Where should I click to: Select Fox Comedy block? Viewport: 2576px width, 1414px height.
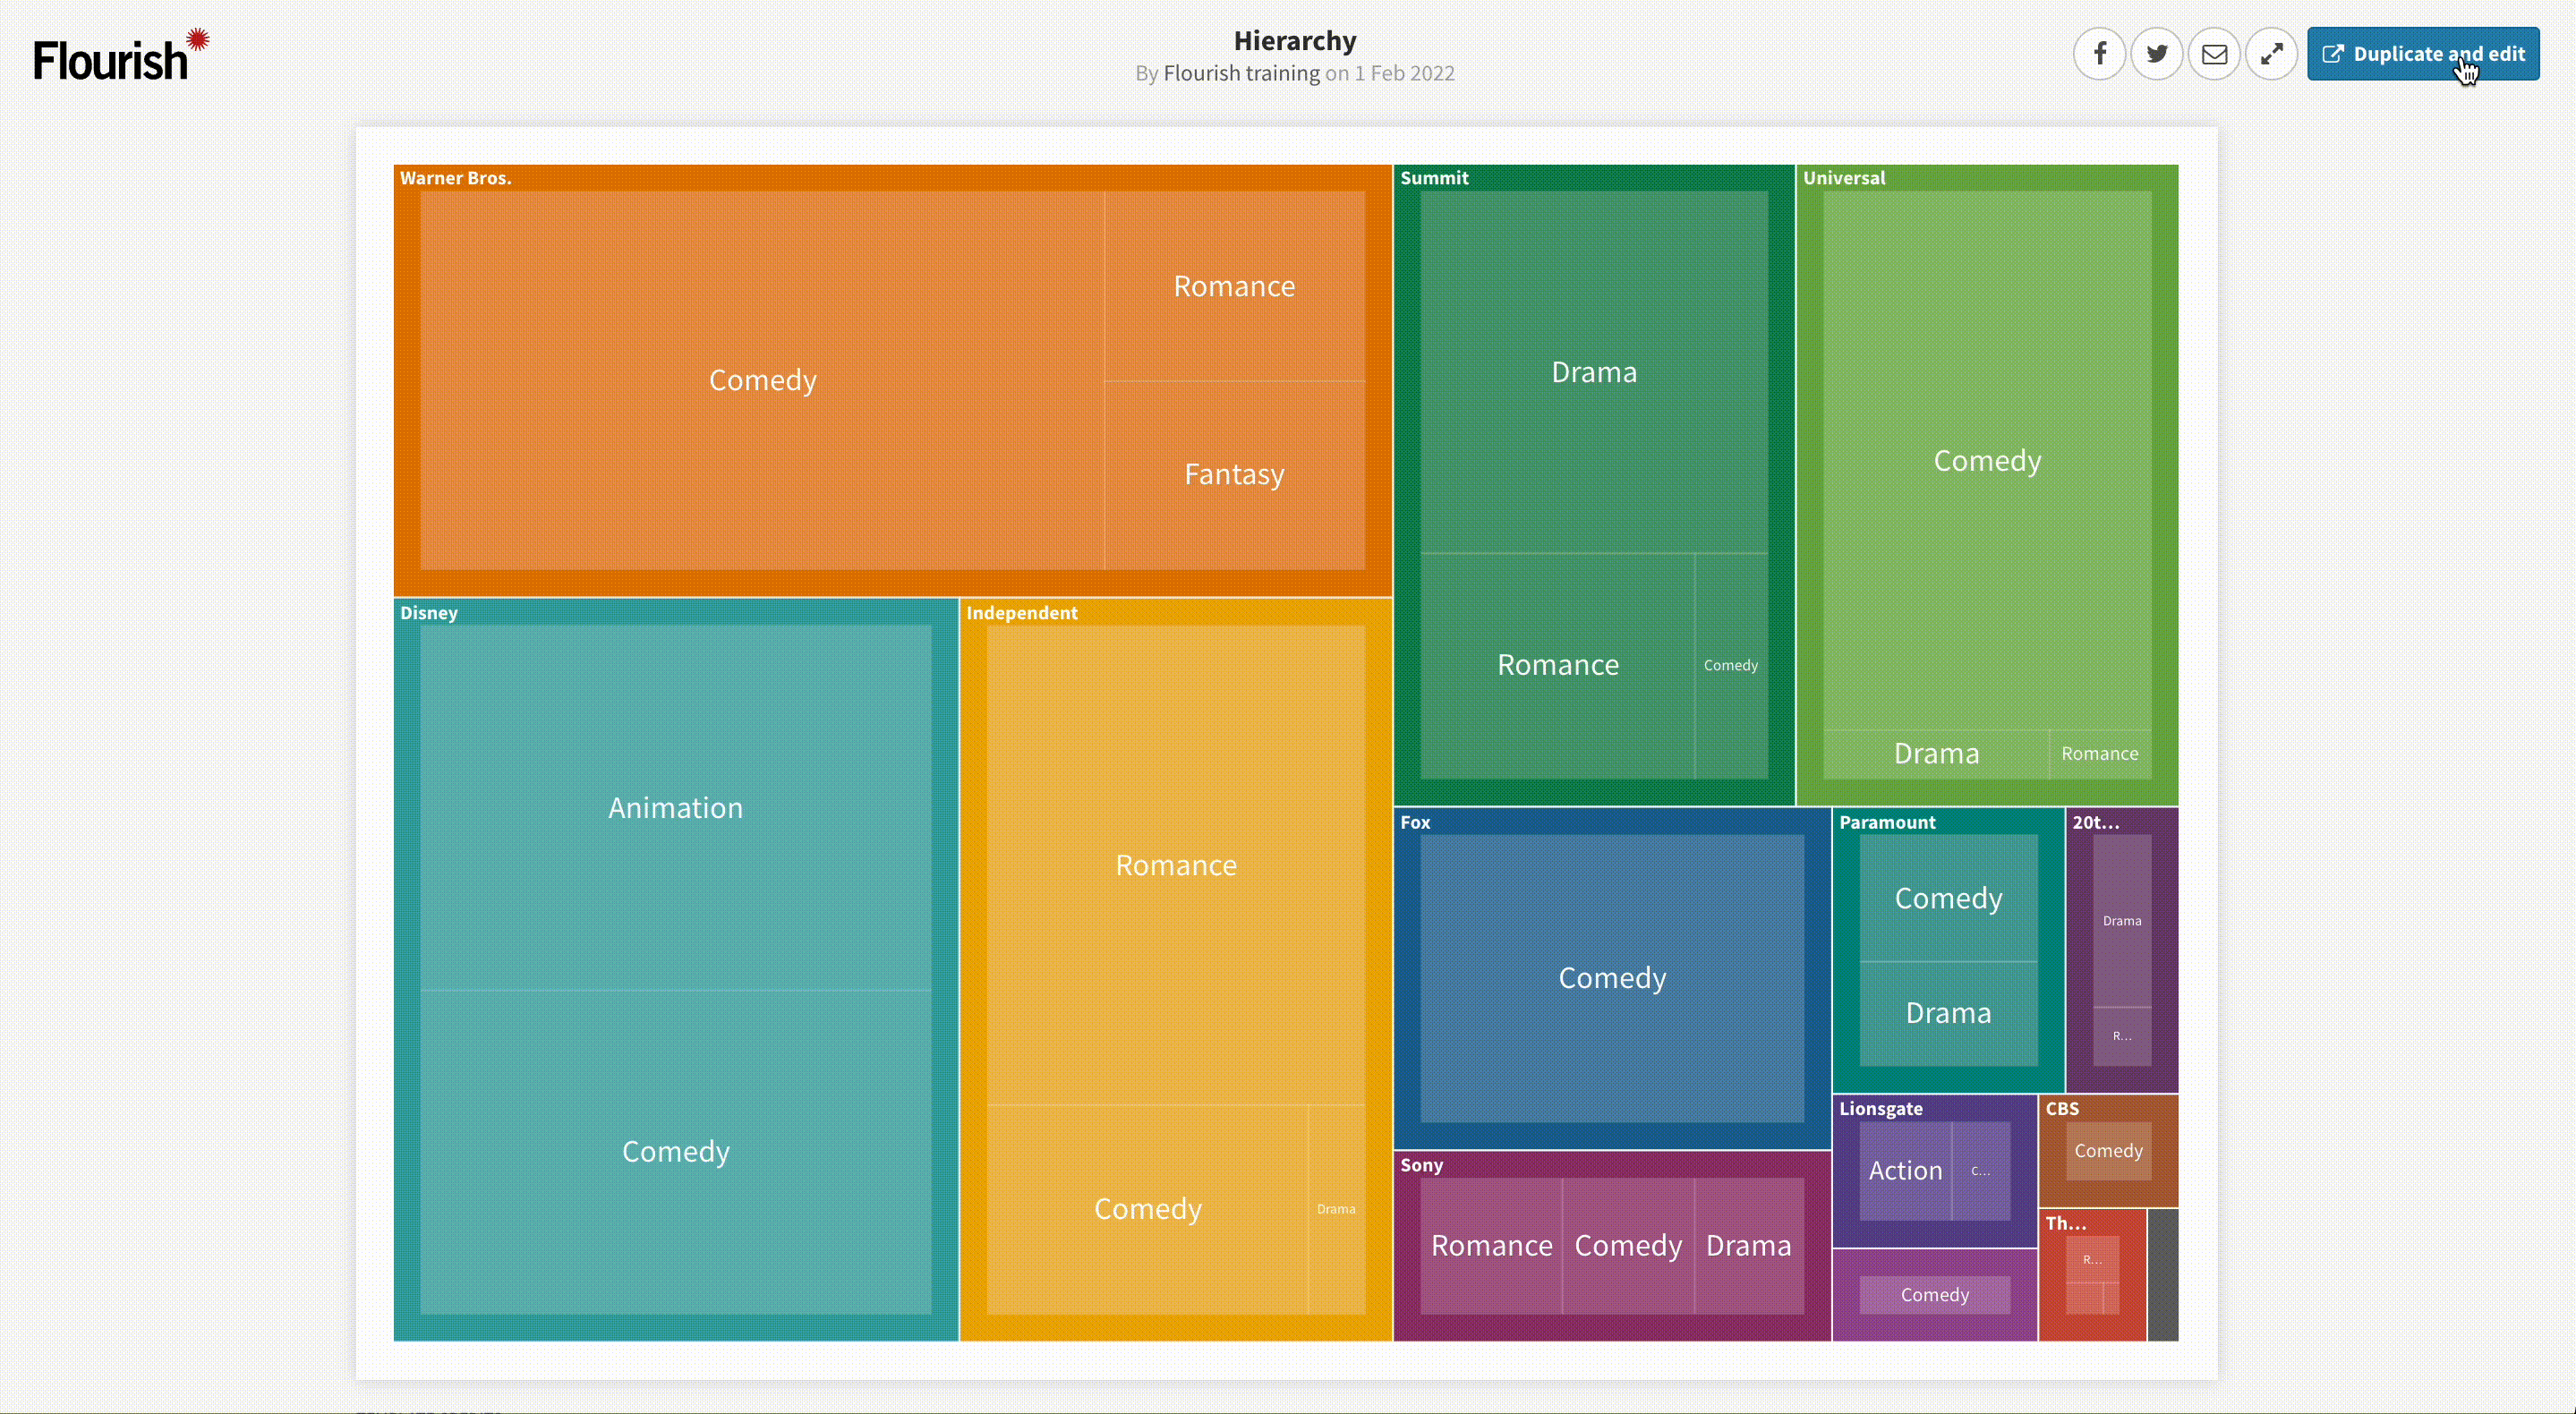(1612, 978)
